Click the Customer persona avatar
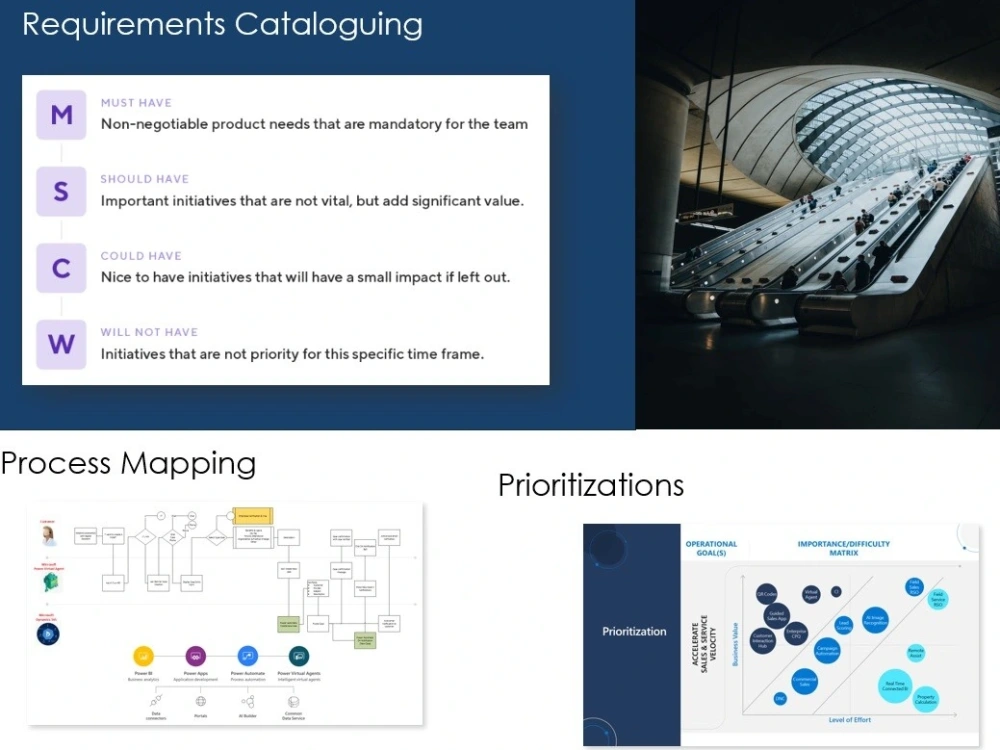The width and height of the screenshot is (1000, 750). (49, 538)
